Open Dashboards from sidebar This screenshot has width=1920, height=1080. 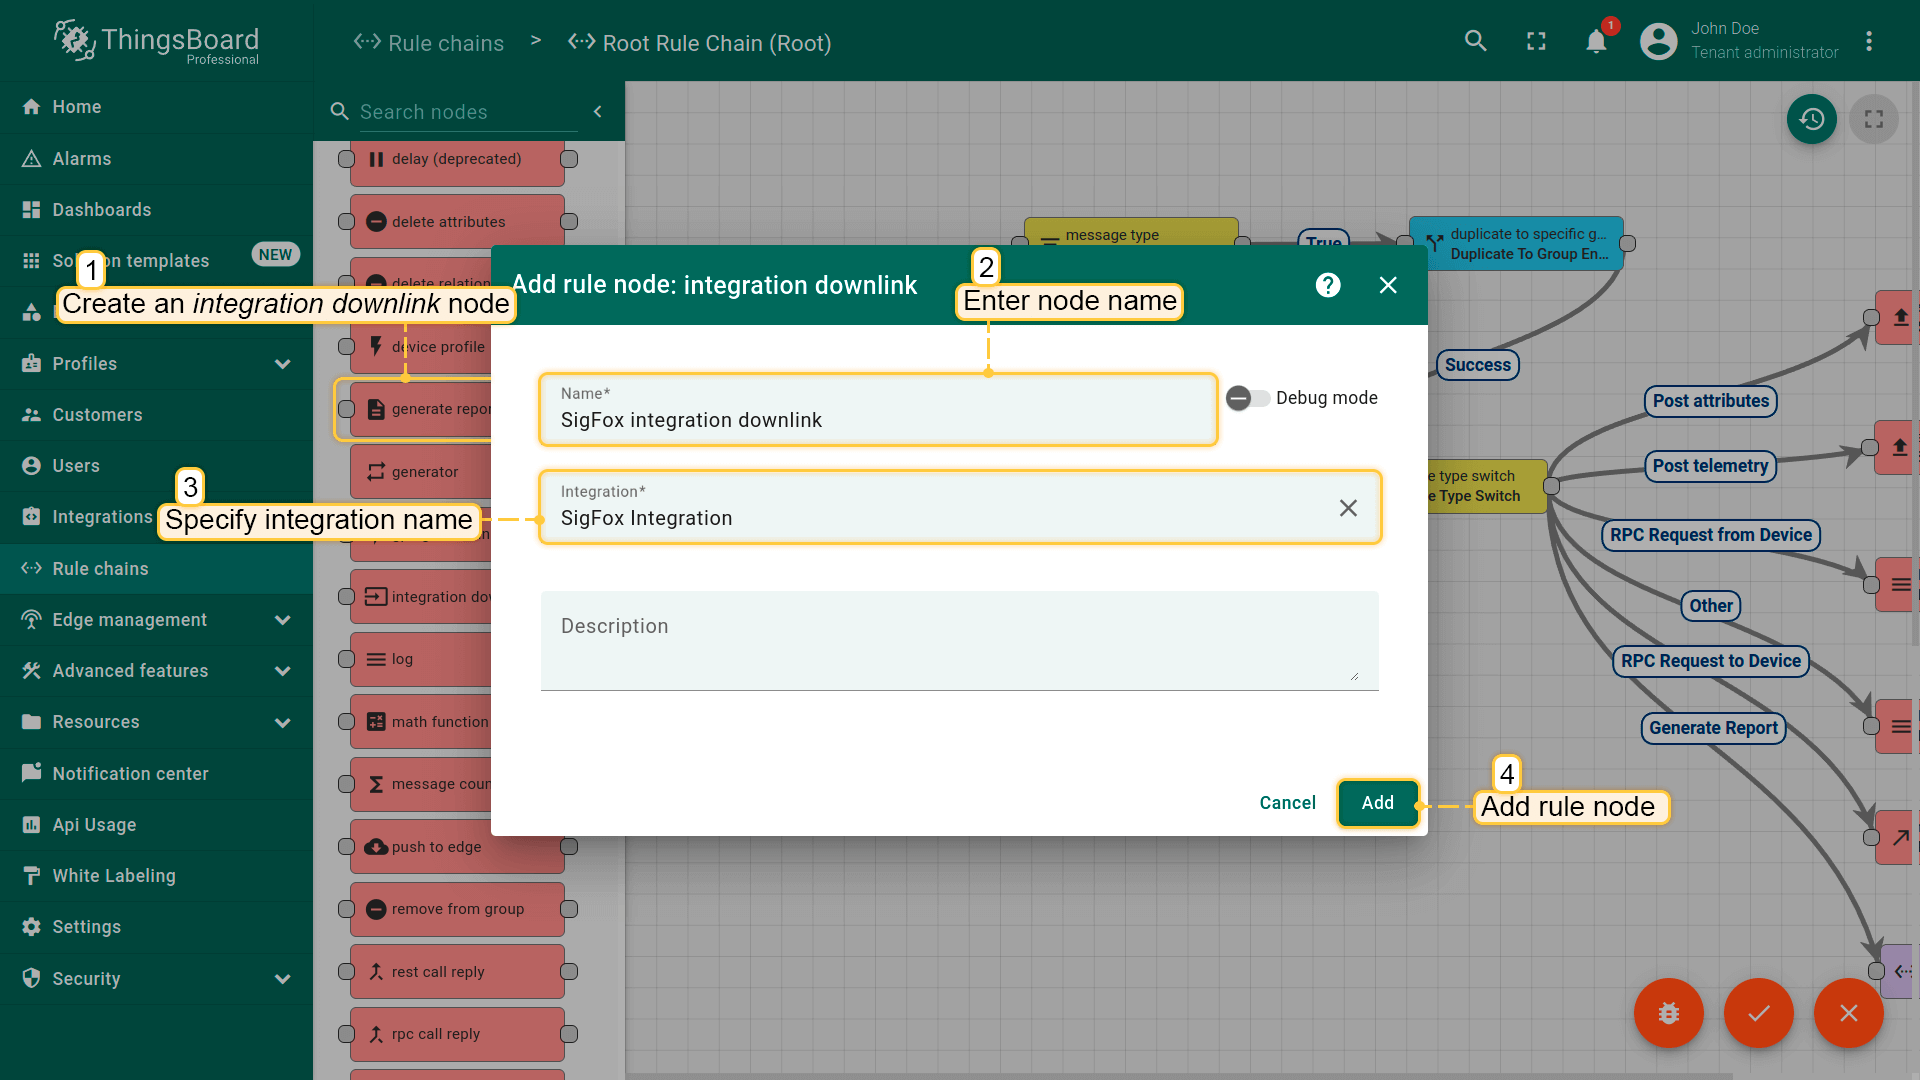click(102, 210)
